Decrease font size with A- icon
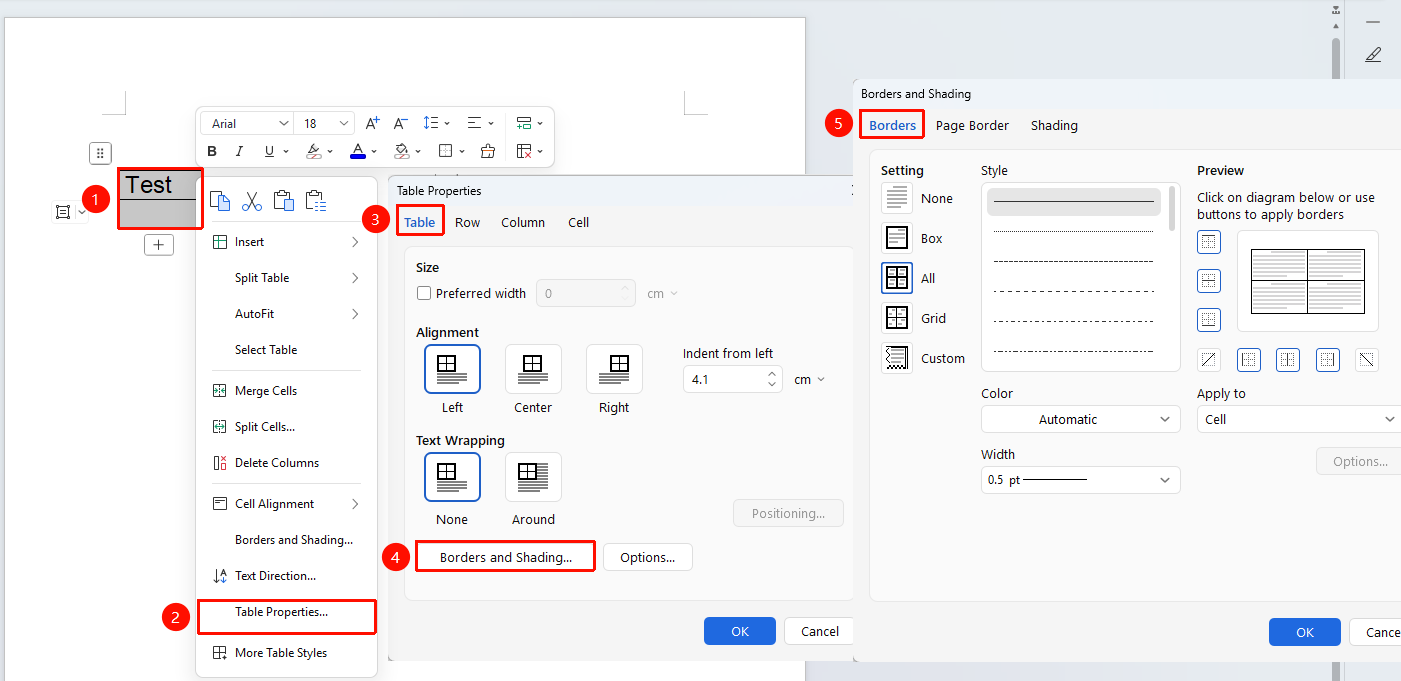1401x681 pixels. pyautogui.click(x=400, y=123)
